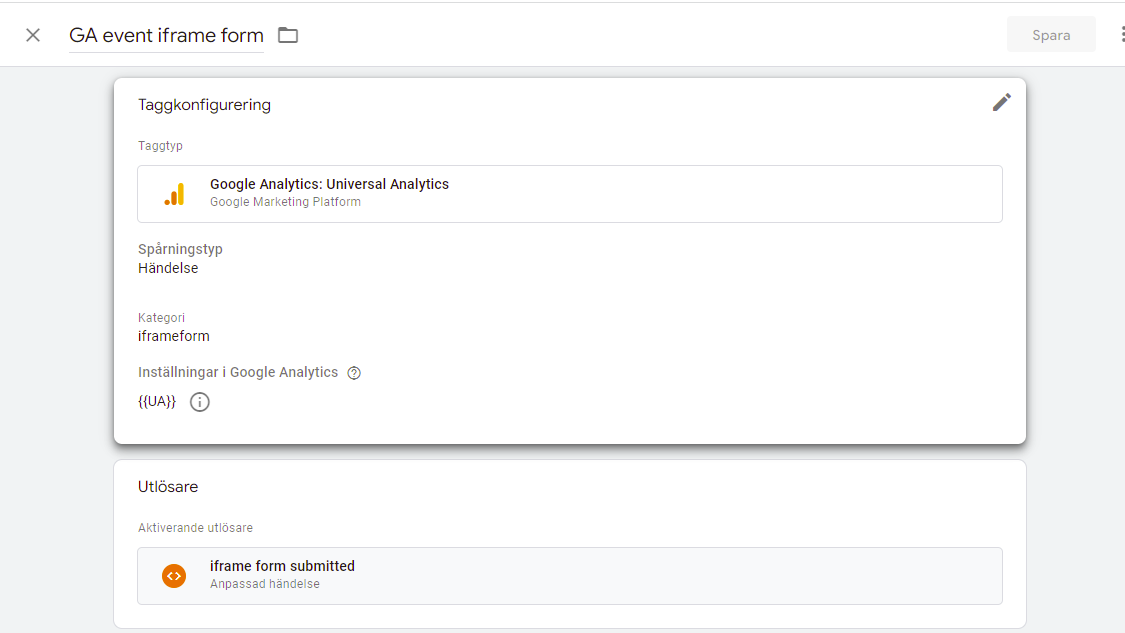This screenshot has width=1125, height=633.
Task: Click the Händelse tracking type value
Action: click(x=168, y=268)
